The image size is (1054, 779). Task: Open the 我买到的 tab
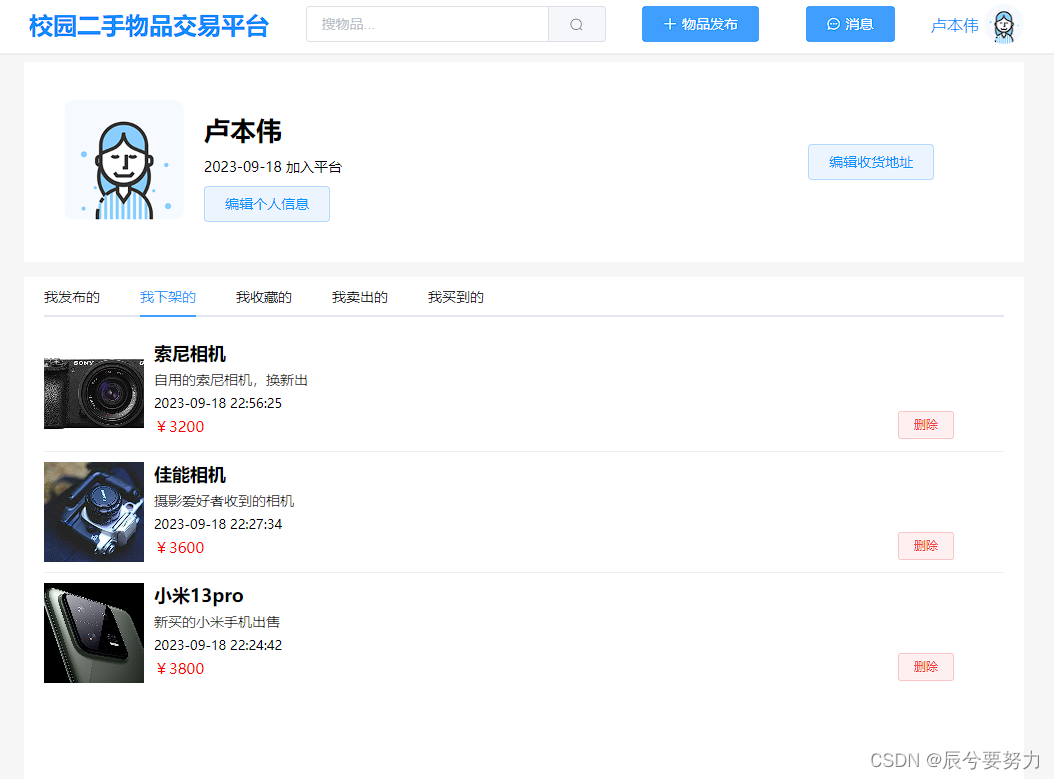[456, 297]
